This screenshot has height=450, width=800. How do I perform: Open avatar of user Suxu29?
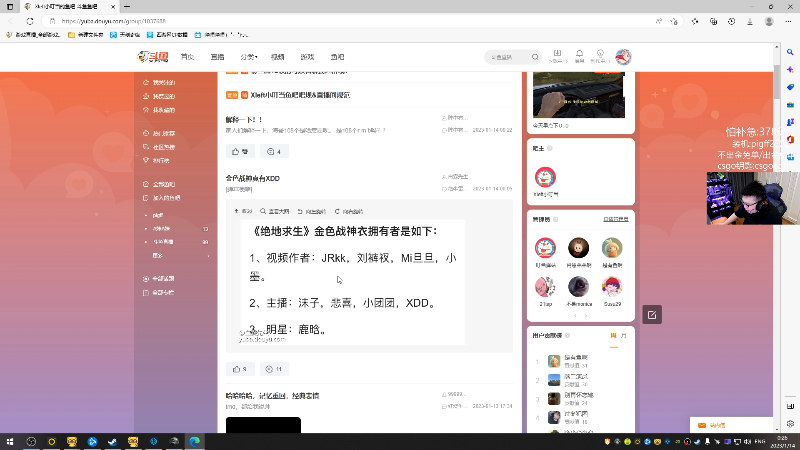pyautogui.click(x=612, y=287)
